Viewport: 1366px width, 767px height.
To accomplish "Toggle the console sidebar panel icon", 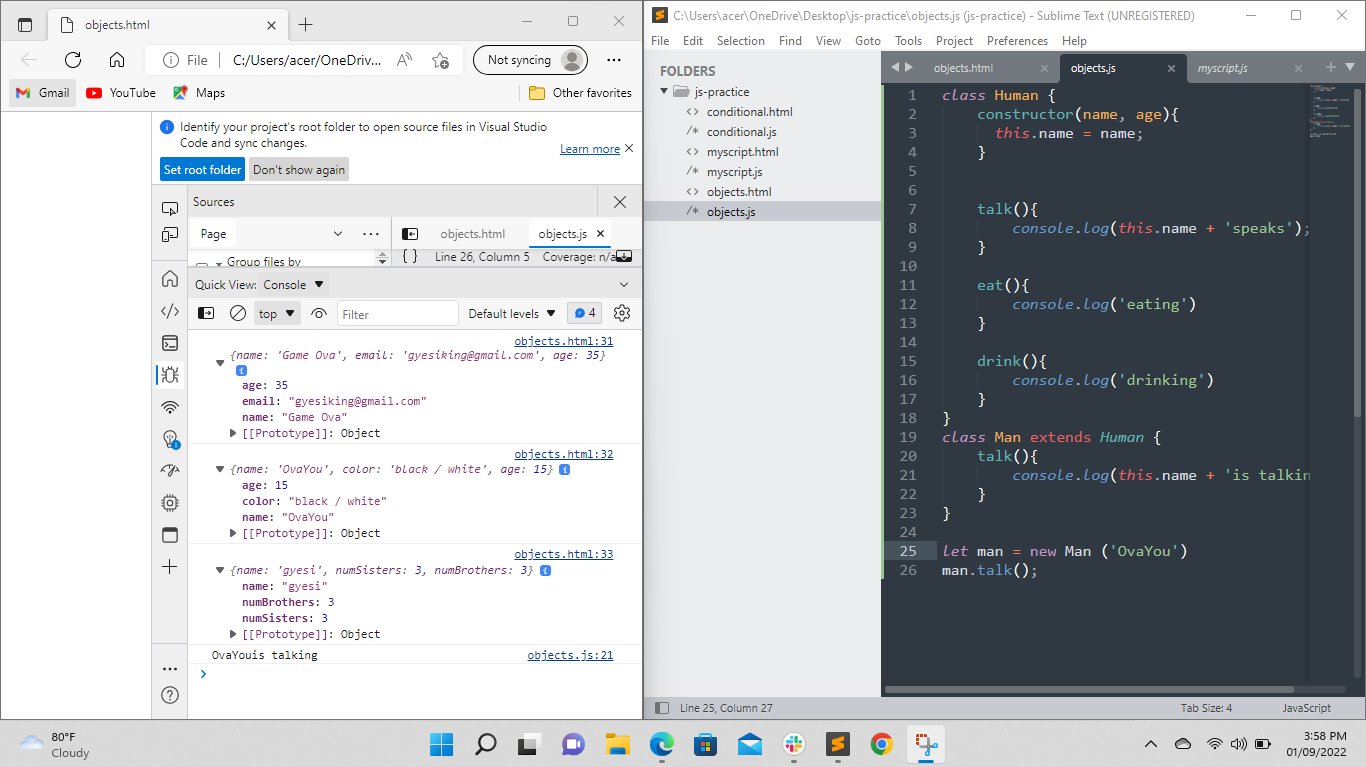I will 206,313.
